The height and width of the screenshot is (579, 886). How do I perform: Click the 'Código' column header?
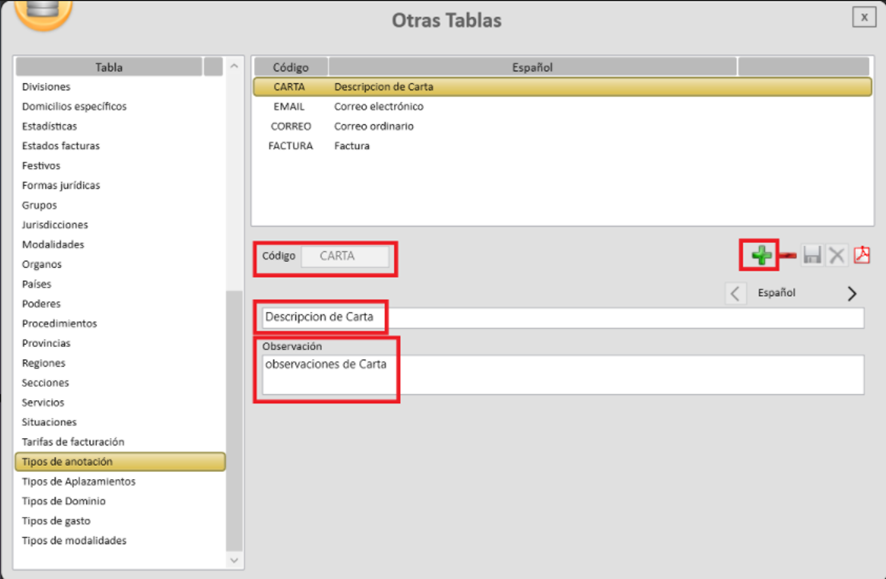(x=290, y=67)
